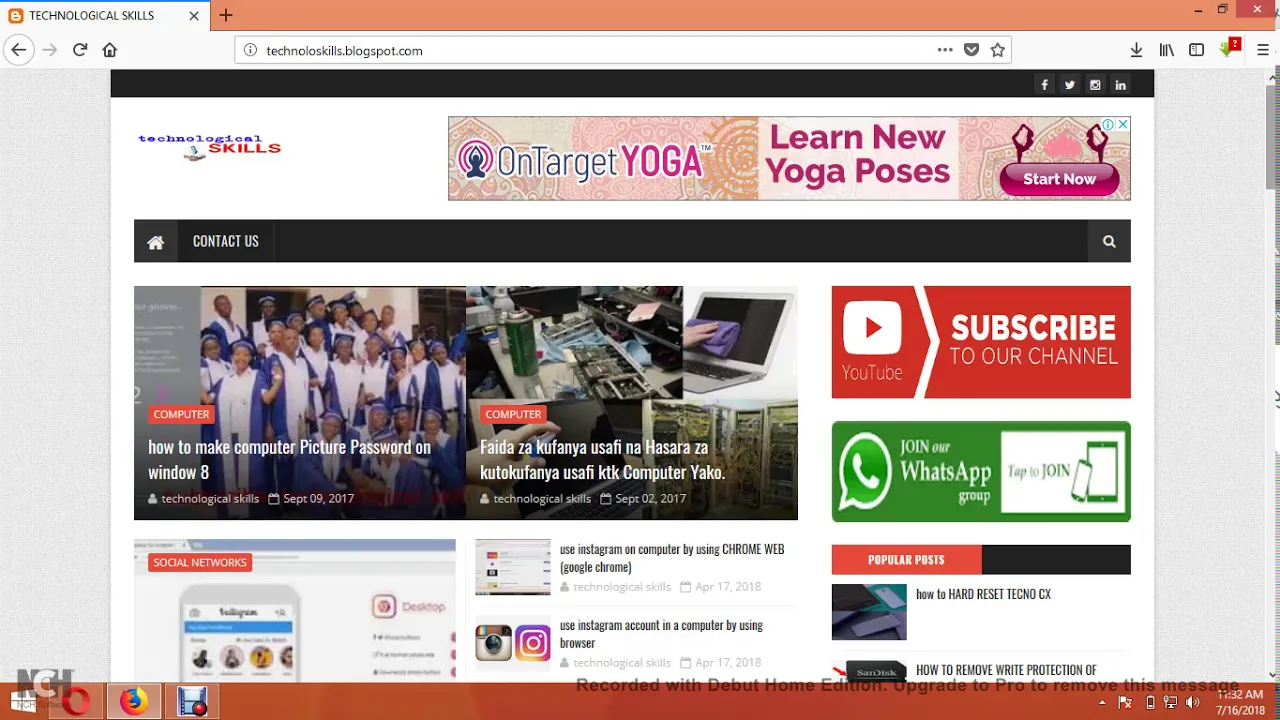
Task: Click author technological skills under Picture Password post
Action: pyautogui.click(x=210, y=498)
